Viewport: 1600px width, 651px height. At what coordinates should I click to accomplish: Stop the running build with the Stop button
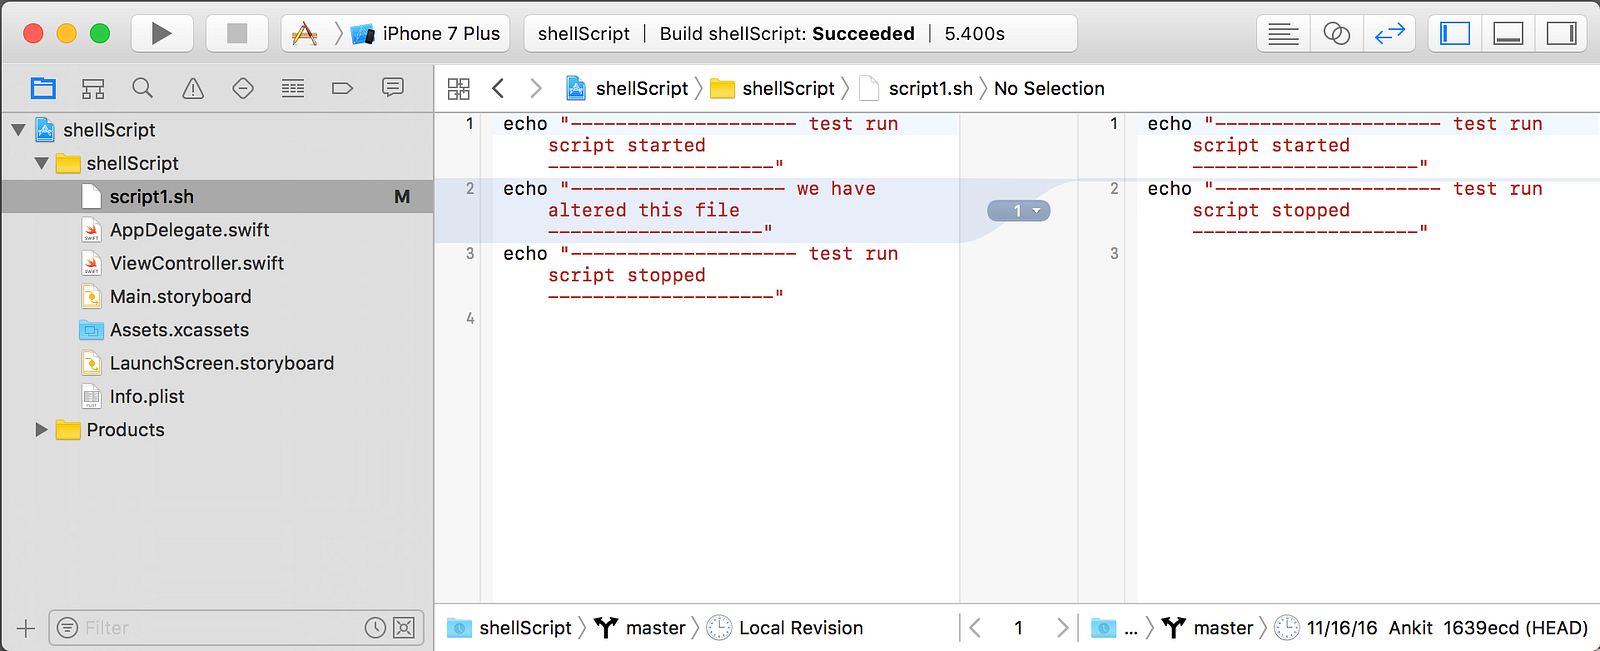click(237, 33)
